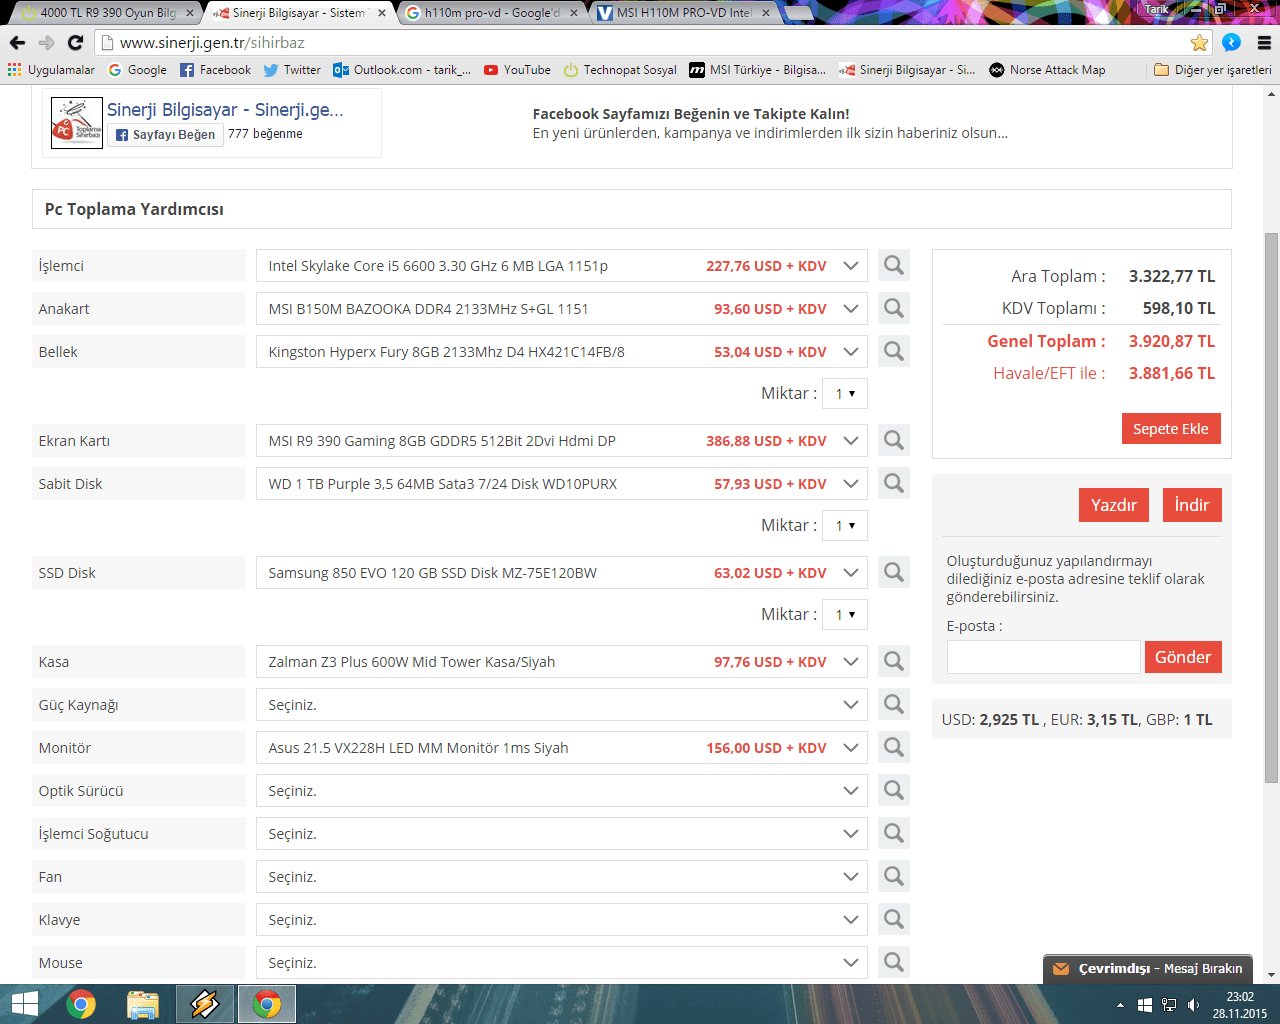Click the volume icon in system tray

coord(1193,1004)
